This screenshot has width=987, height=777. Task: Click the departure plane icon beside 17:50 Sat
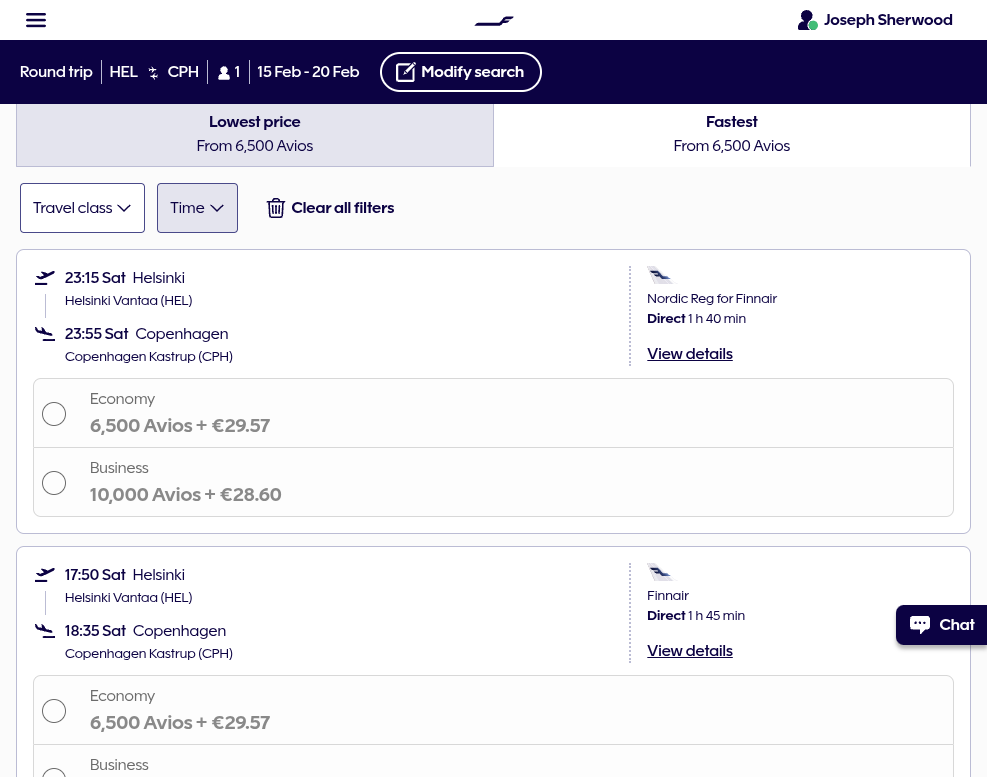[45, 574]
